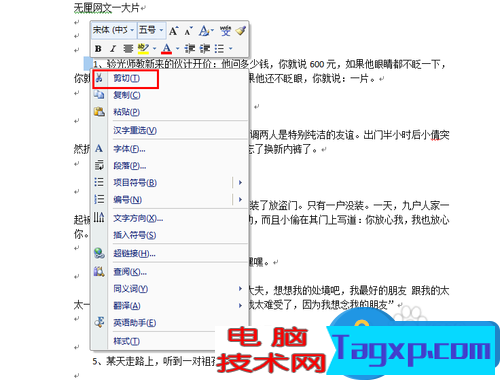Open the 宋体 font name dropdown
The image size is (500, 380).
click(x=113, y=30)
